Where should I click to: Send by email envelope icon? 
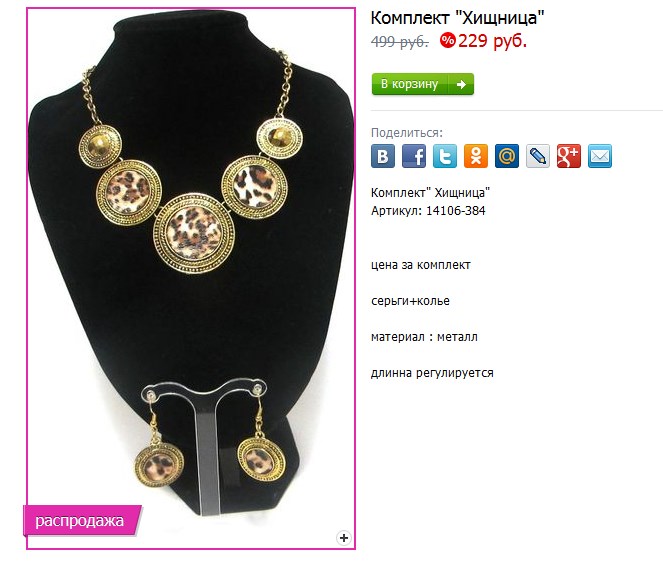point(600,156)
